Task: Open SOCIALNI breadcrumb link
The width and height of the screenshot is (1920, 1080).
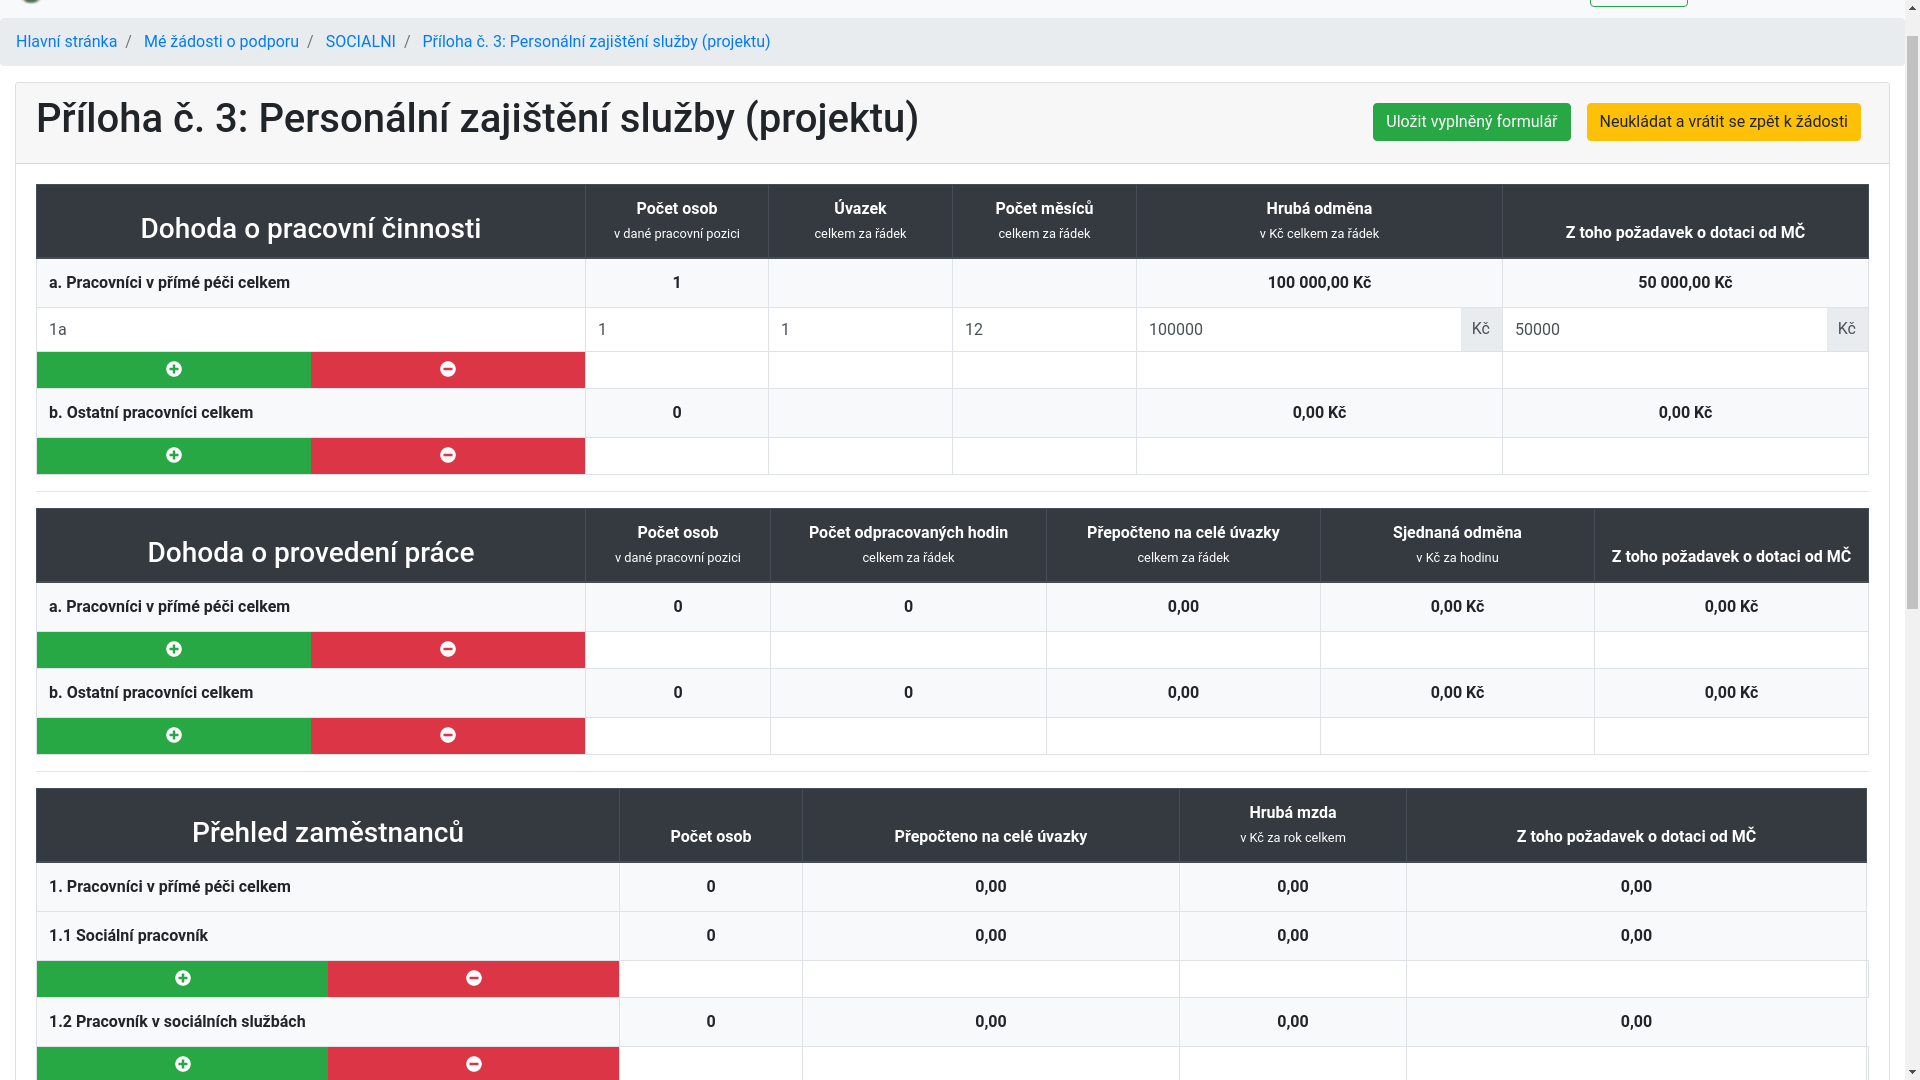Action: click(x=360, y=42)
